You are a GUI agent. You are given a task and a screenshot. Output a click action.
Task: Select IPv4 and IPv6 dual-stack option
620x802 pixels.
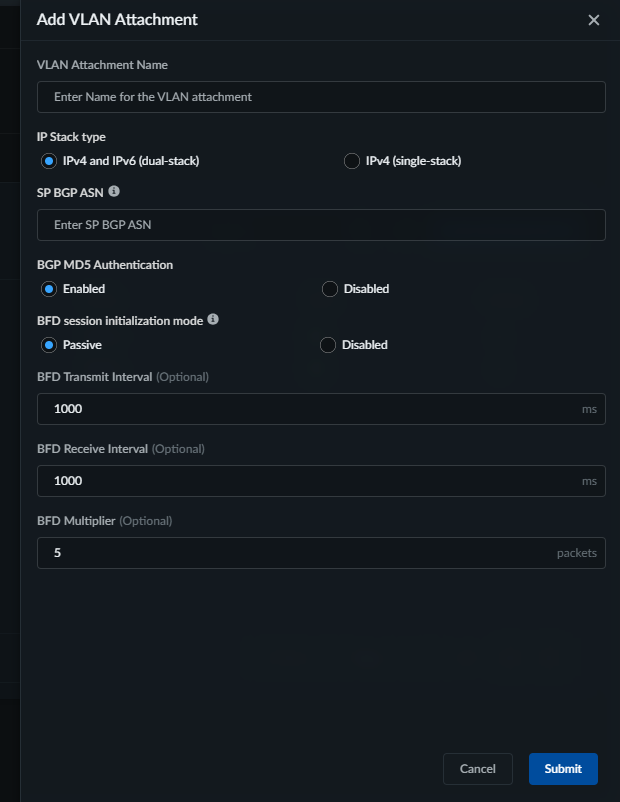coord(48,161)
